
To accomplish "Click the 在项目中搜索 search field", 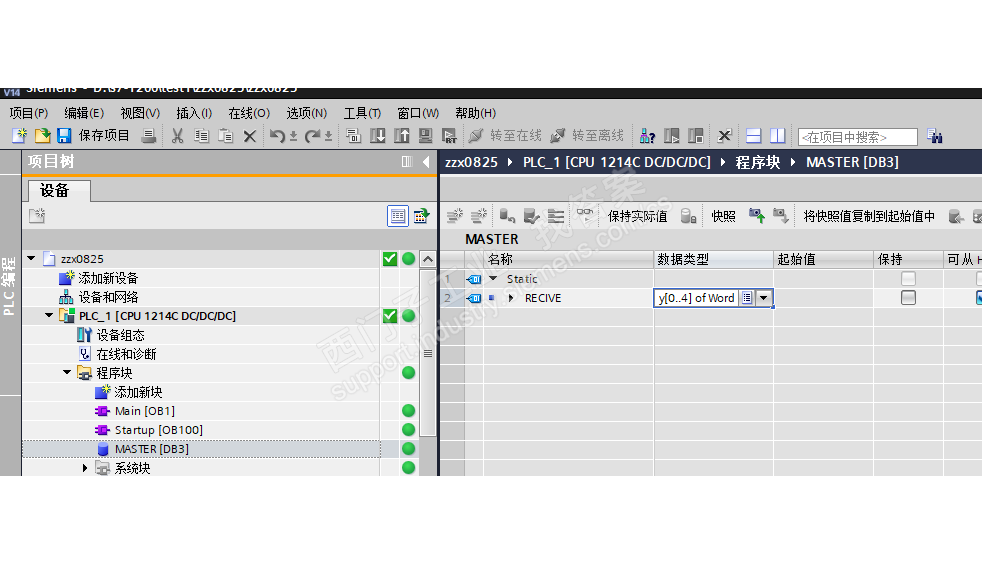I will pos(858,136).
